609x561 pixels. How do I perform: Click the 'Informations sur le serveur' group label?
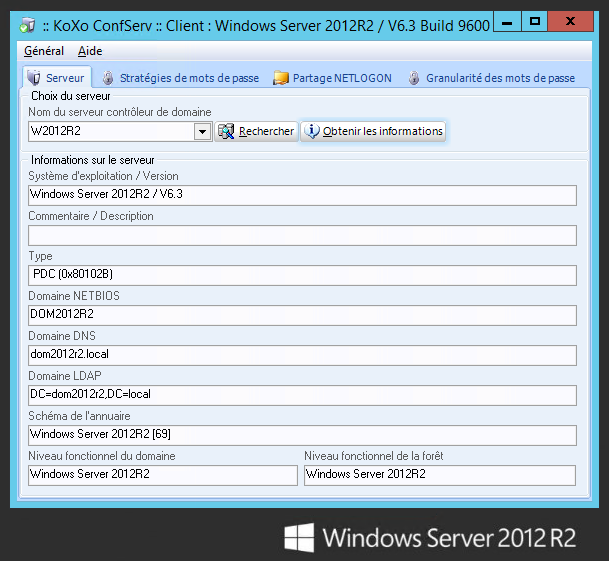point(92,160)
